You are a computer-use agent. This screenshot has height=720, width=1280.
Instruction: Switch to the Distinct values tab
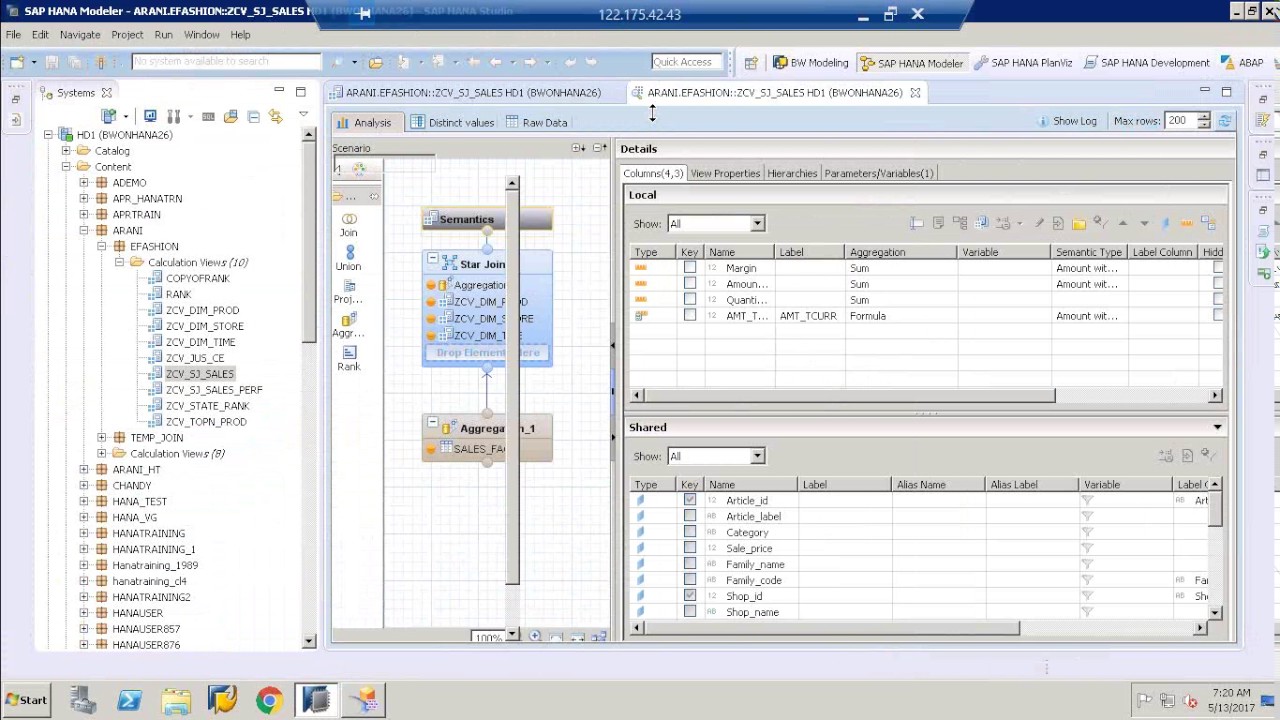click(x=453, y=122)
